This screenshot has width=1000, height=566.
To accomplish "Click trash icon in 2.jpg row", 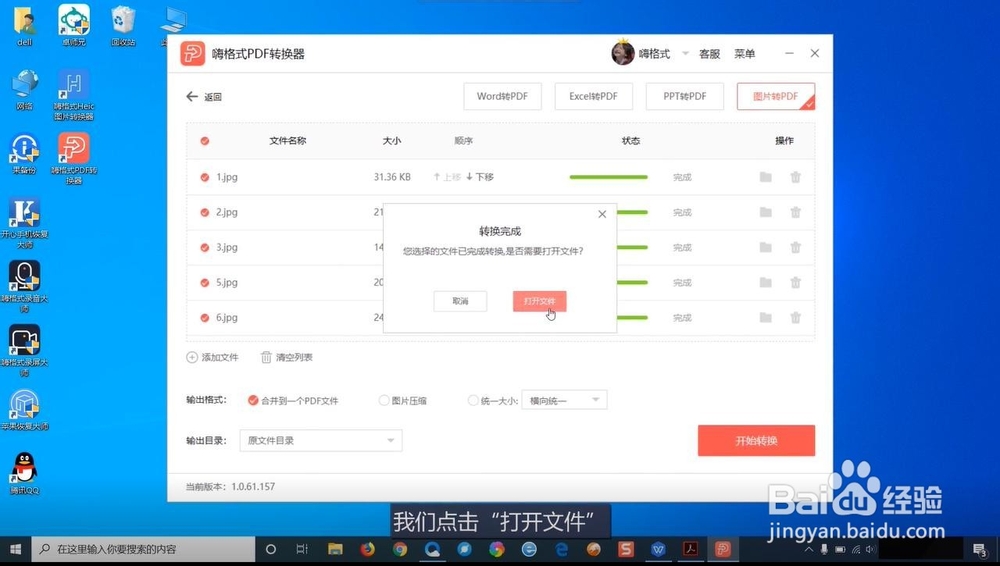I will coord(795,212).
